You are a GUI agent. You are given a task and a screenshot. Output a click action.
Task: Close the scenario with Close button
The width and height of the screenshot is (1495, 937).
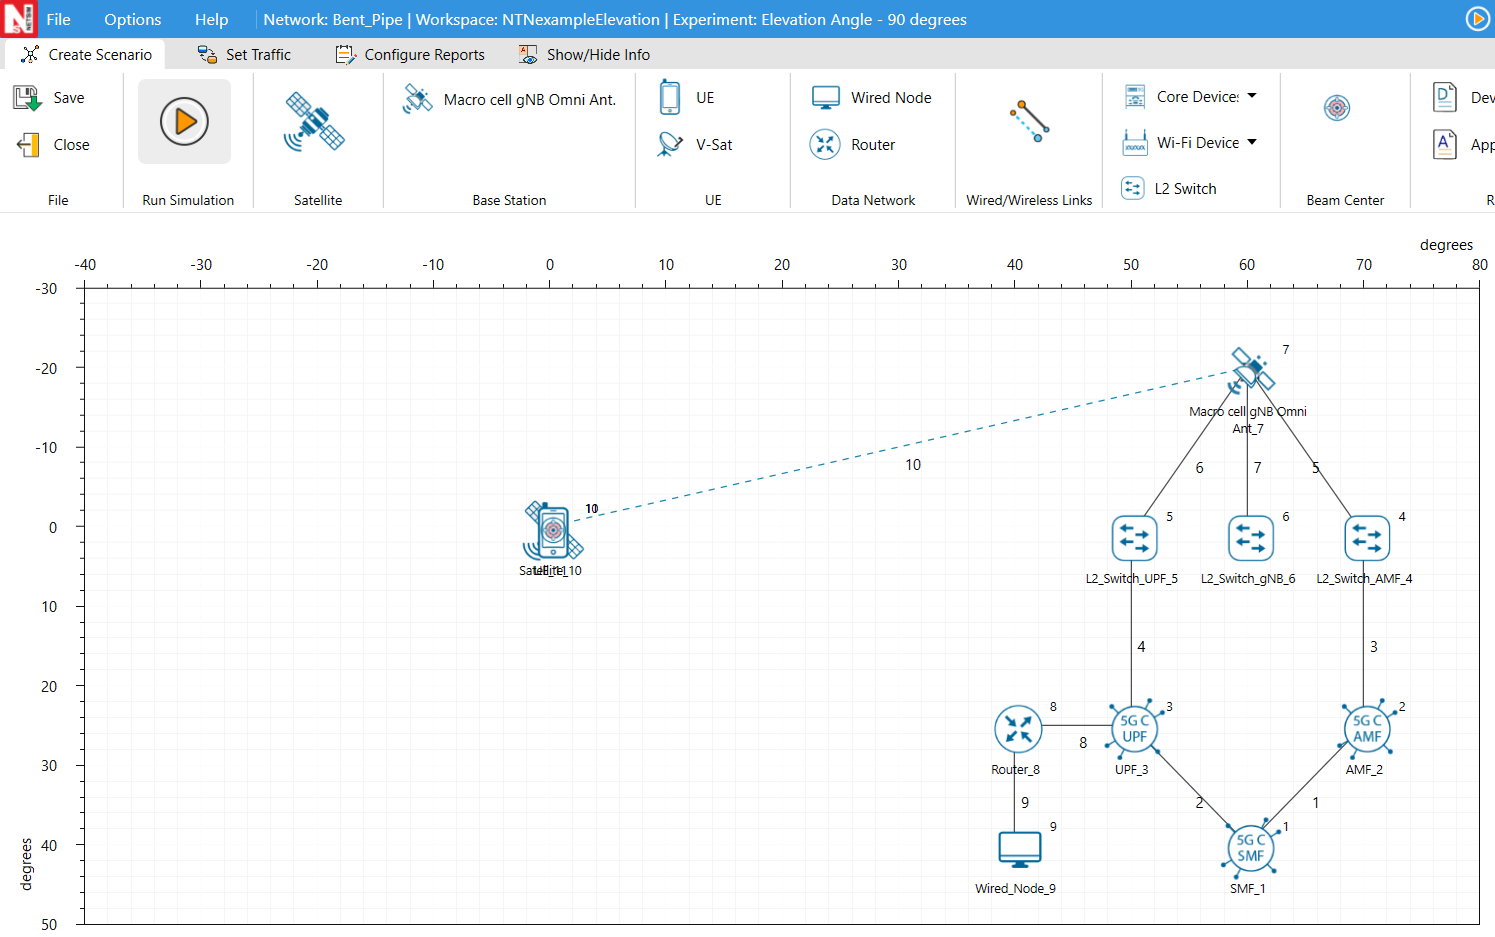click(54, 144)
